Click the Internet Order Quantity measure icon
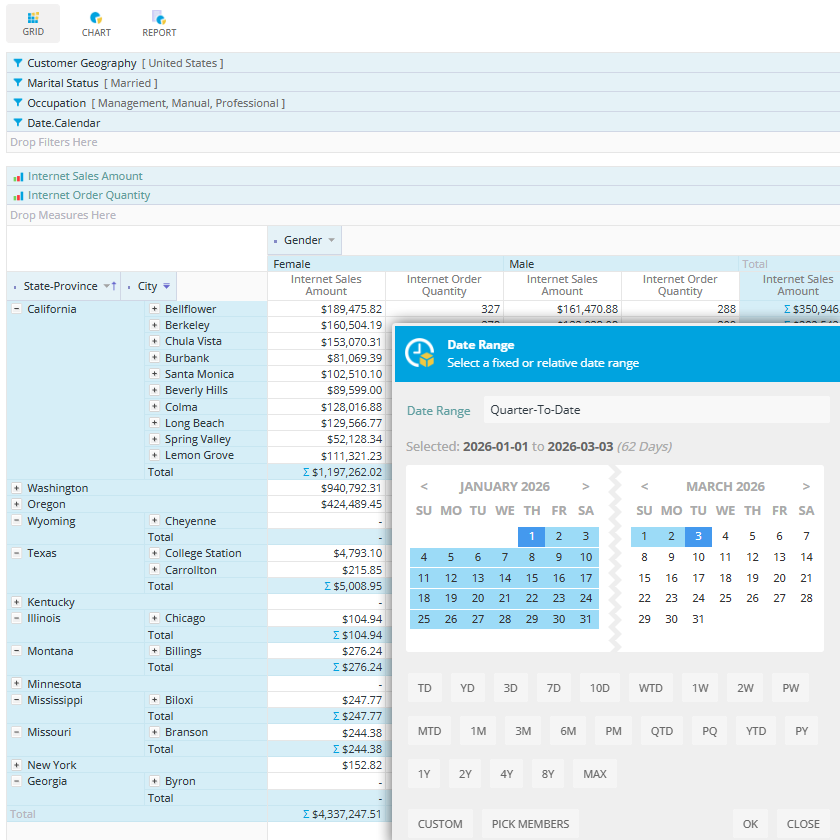Viewport: 840px width, 840px height. click(18, 196)
